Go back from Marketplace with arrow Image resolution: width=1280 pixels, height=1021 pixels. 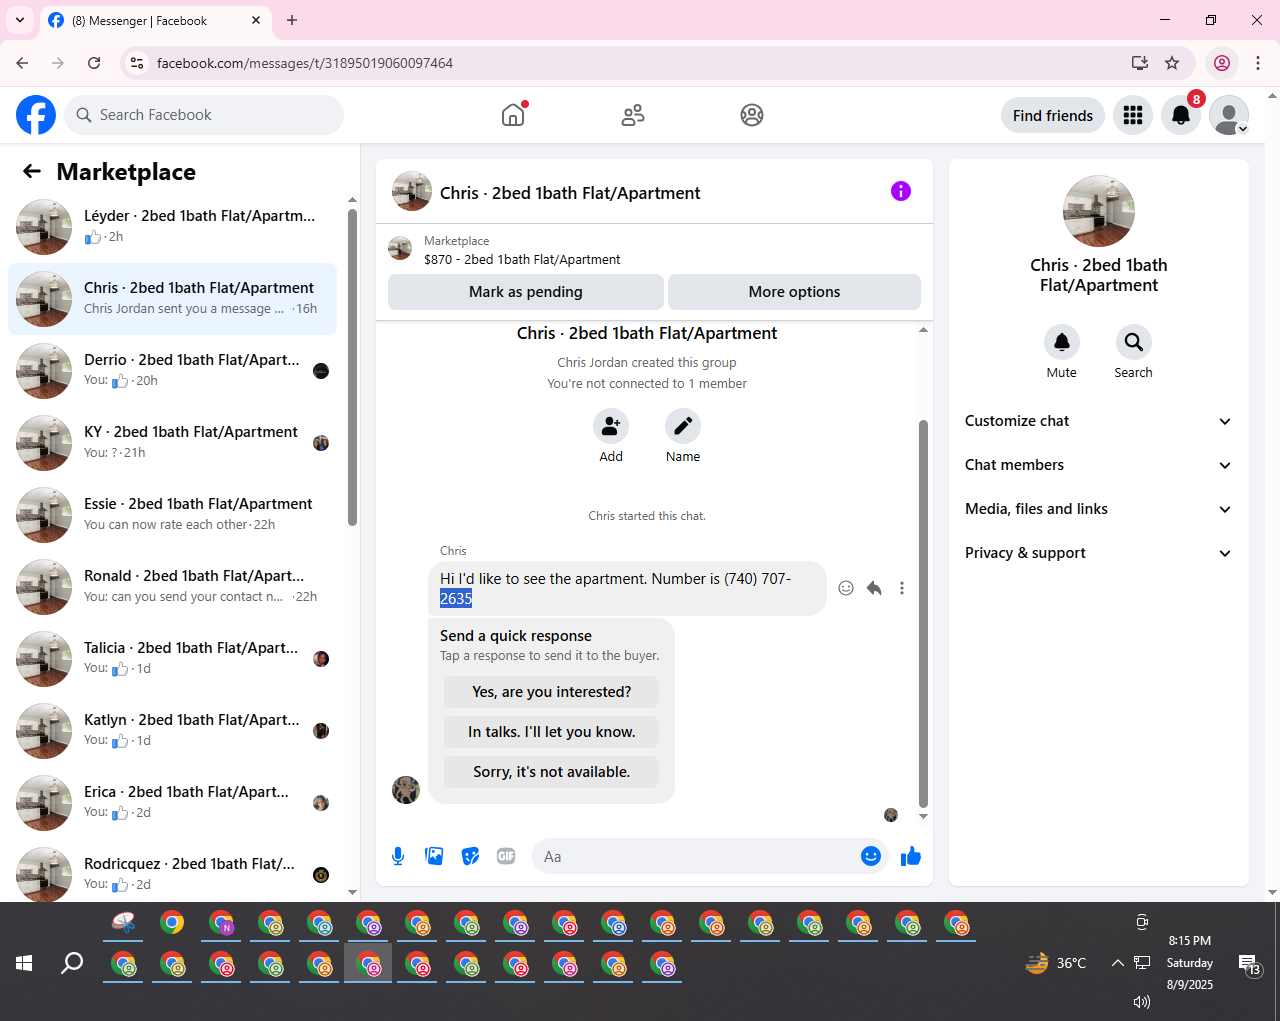[x=32, y=171]
